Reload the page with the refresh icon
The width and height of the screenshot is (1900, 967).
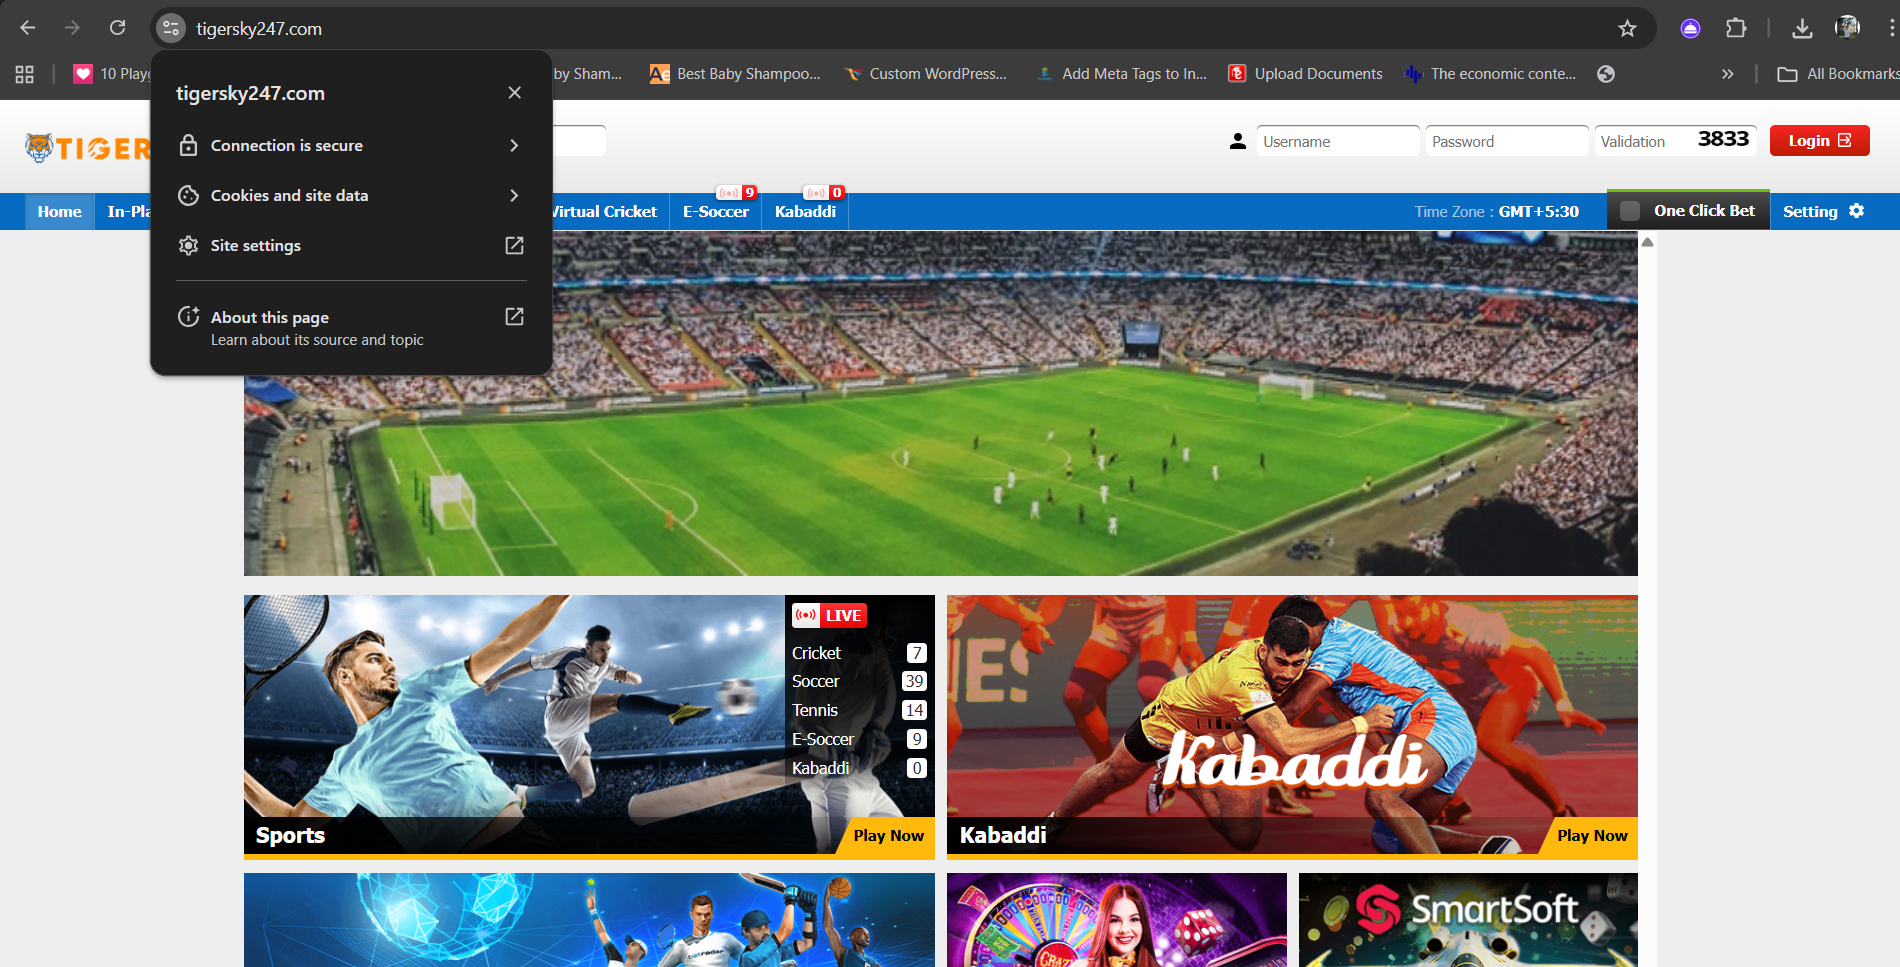coord(117,28)
